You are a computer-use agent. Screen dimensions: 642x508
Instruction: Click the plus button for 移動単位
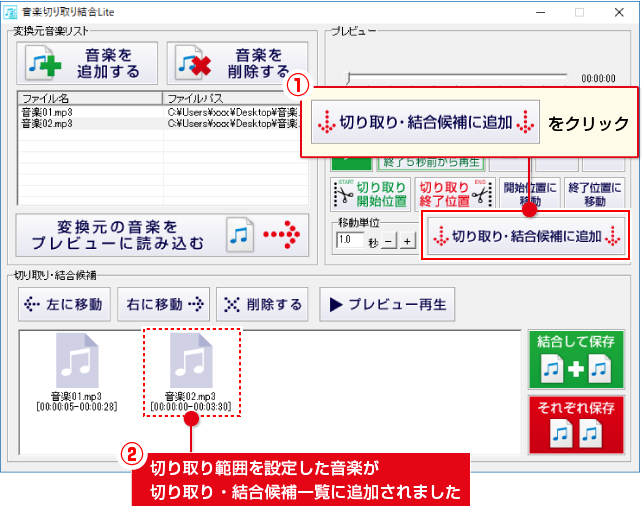point(407,241)
